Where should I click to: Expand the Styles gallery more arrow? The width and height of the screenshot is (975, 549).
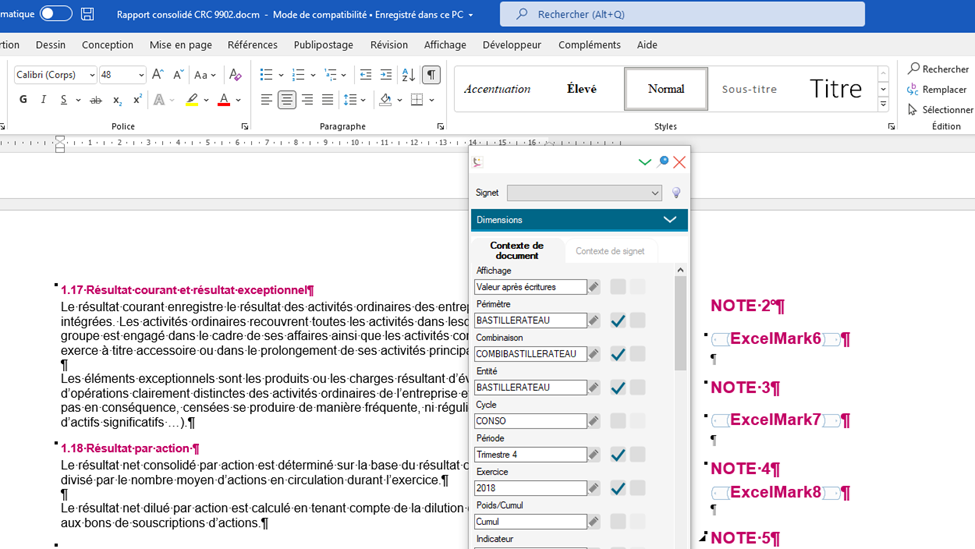coord(883,104)
